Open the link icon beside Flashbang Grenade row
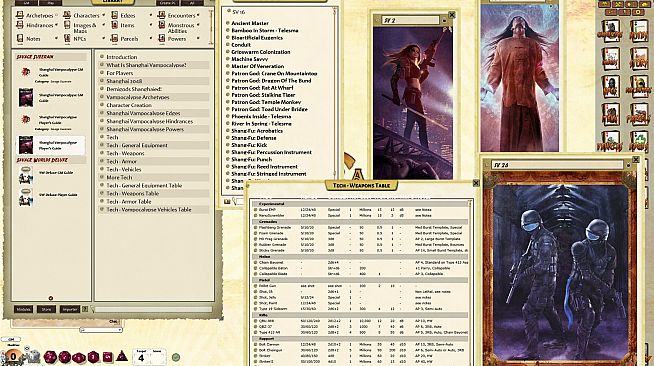The height and width of the screenshot is (366, 654). tap(255, 228)
